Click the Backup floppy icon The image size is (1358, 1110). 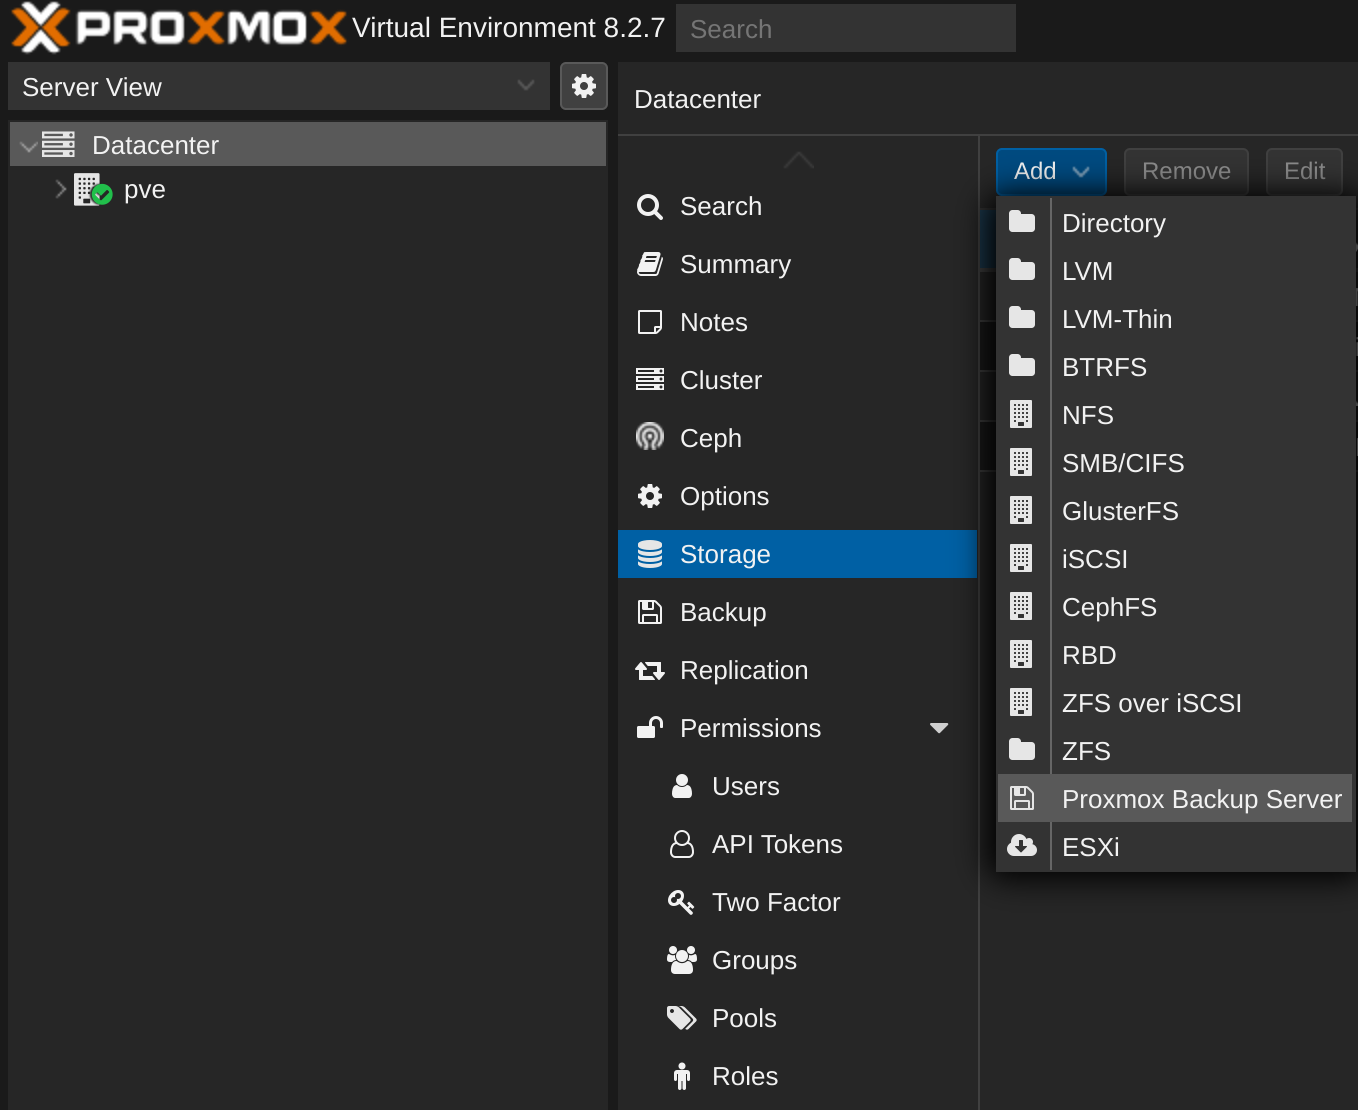point(650,612)
